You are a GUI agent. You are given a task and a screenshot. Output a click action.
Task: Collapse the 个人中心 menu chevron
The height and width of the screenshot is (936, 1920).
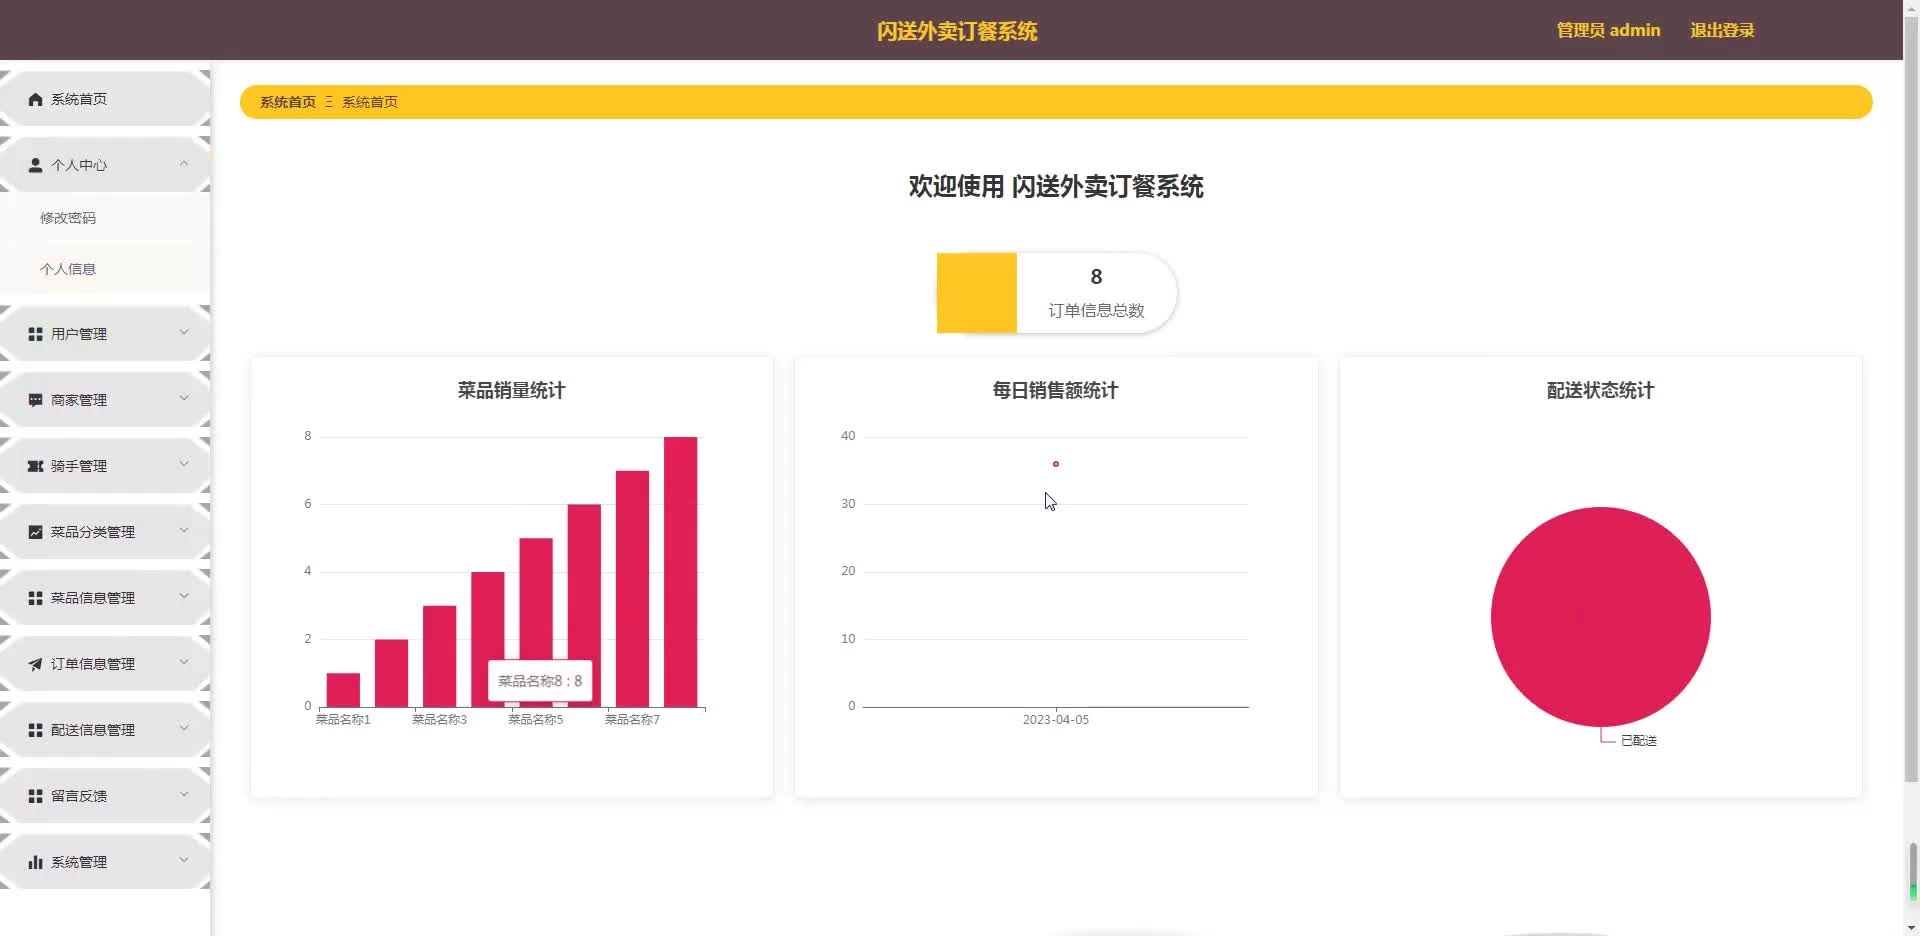point(184,164)
